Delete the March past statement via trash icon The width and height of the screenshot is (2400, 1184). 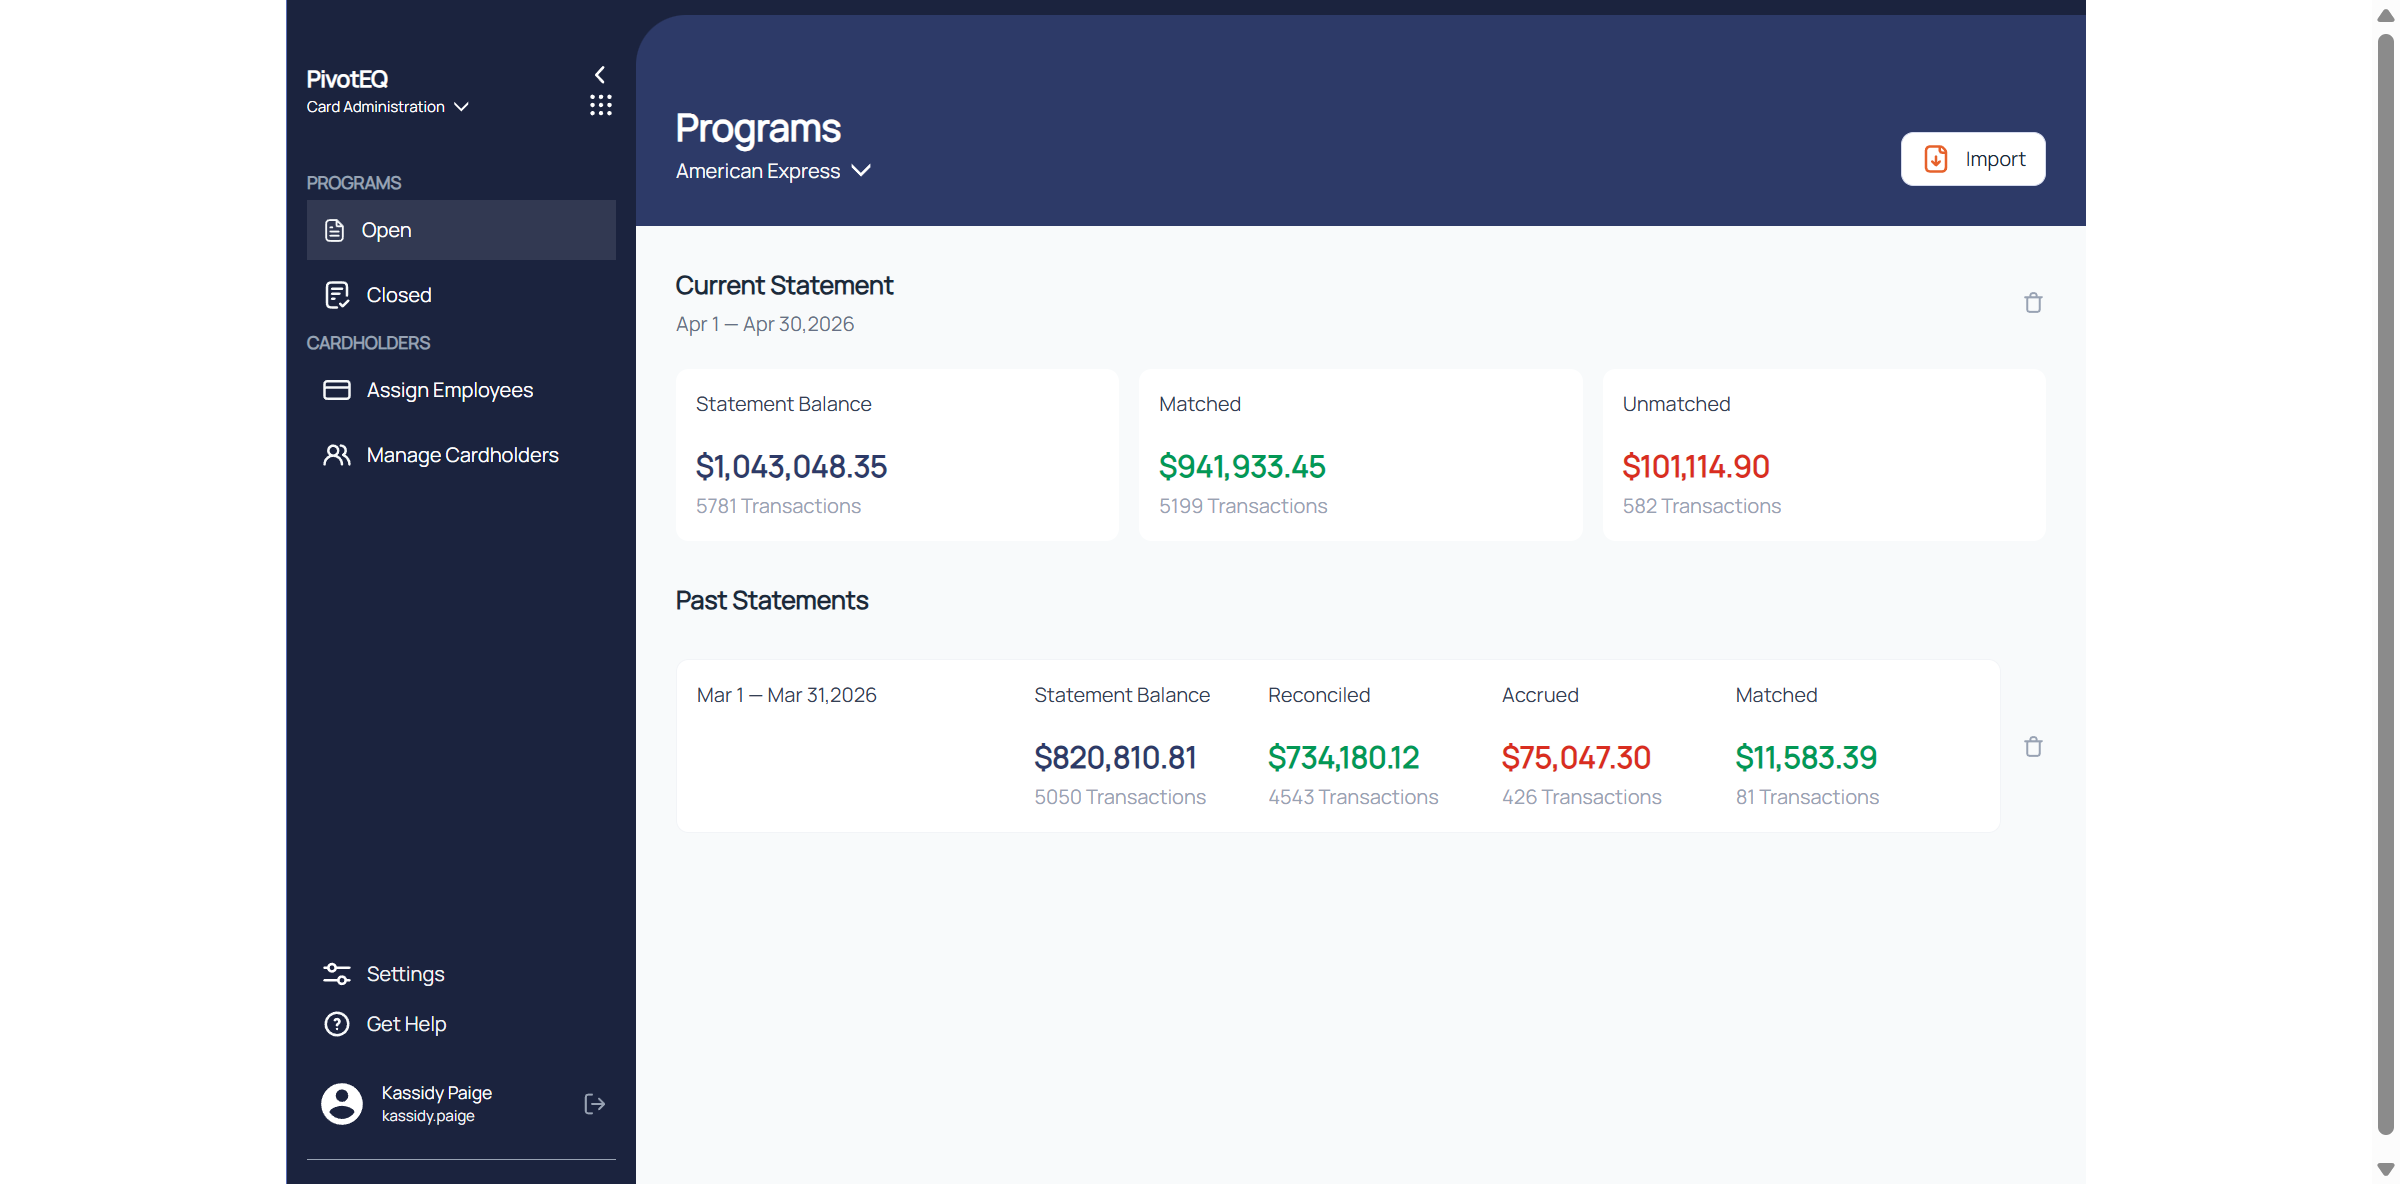click(2033, 747)
